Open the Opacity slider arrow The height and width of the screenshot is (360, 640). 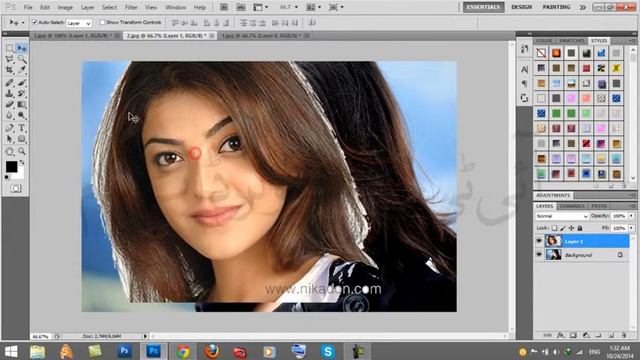click(x=632, y=216)
